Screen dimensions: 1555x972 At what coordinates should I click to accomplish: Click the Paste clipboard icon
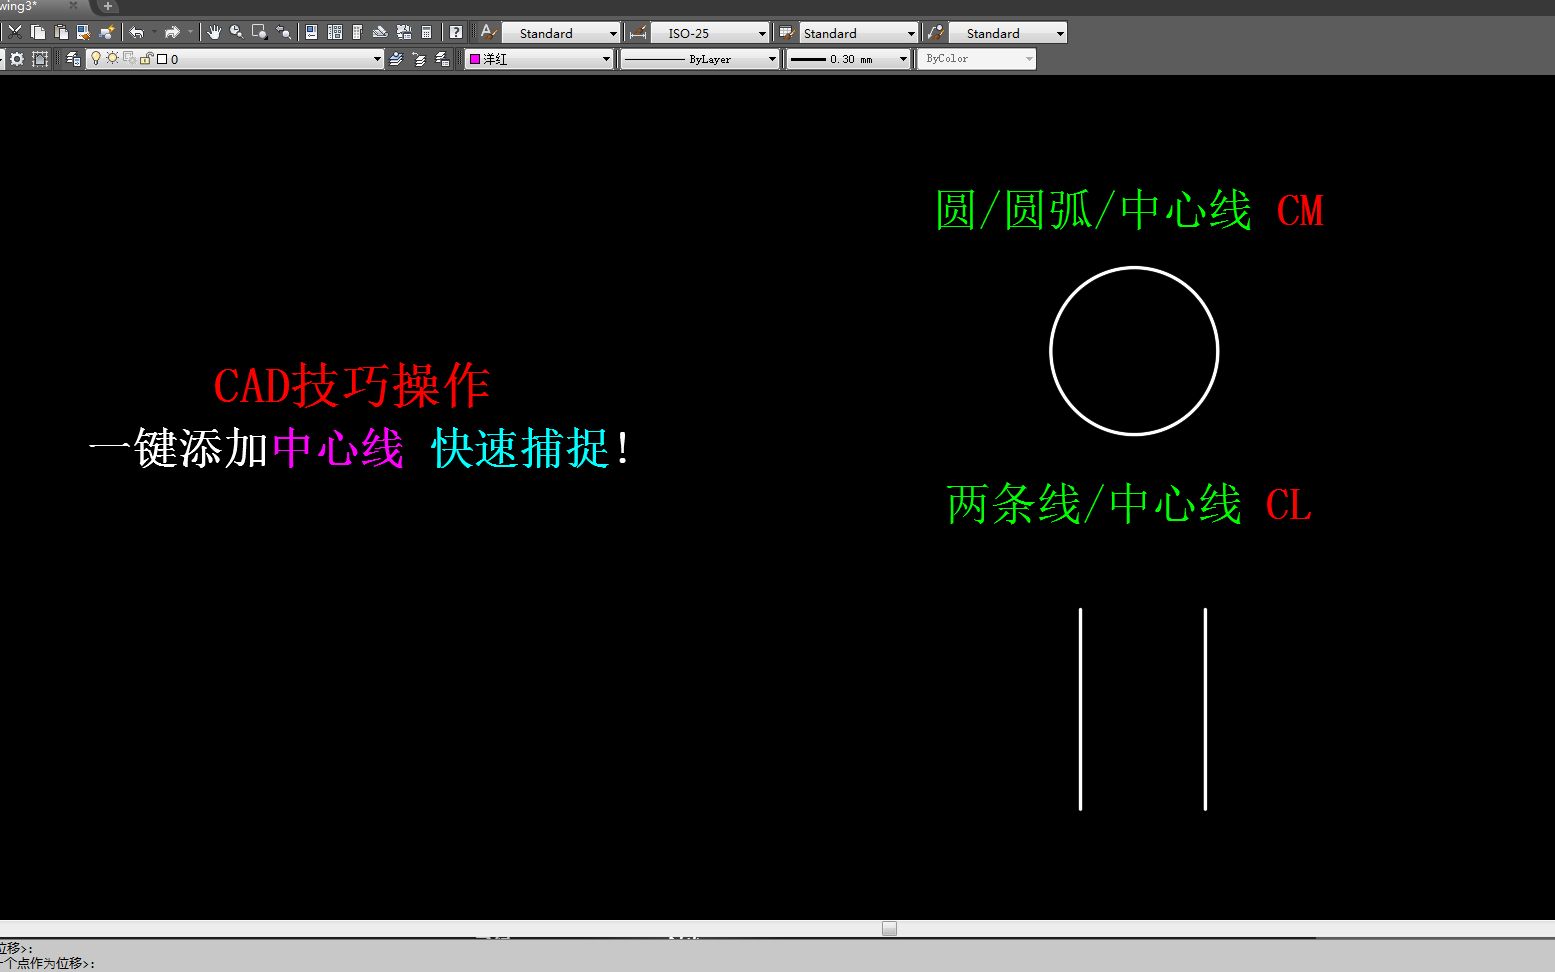point(61,32)
